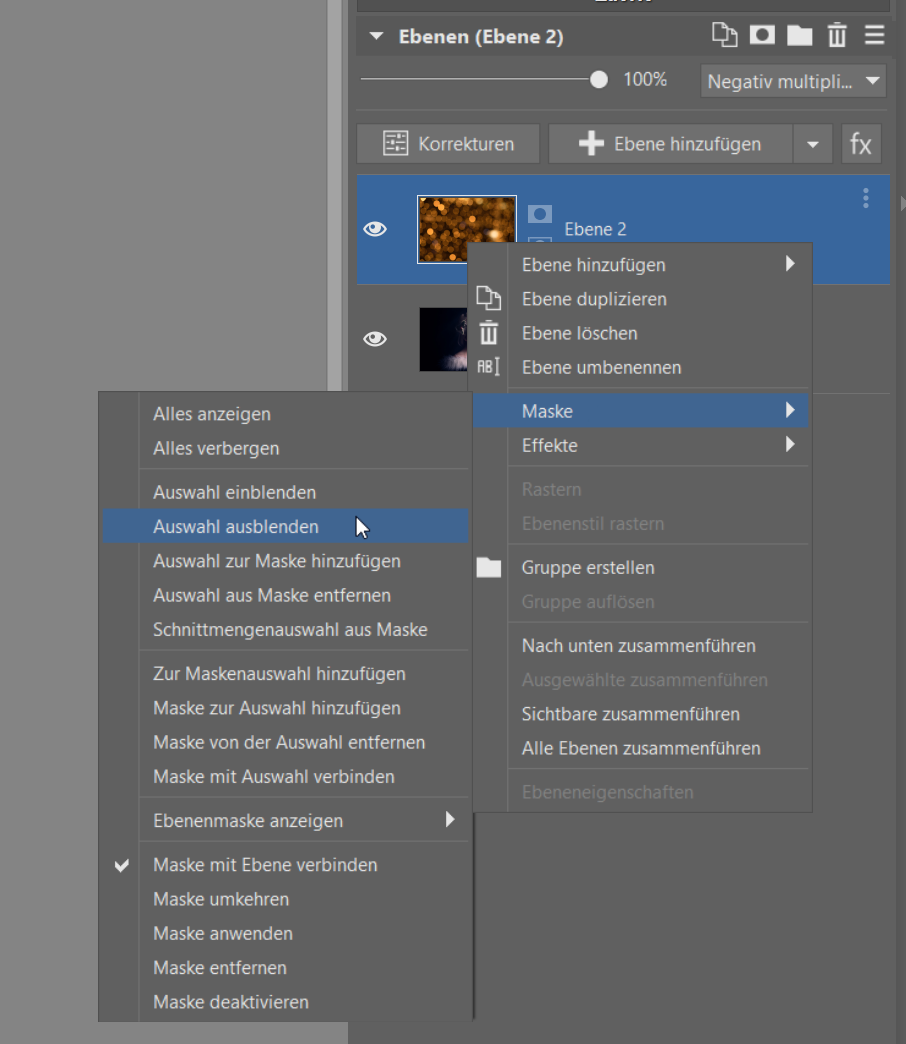Viewport: 906px width, 1044px height.
Task: Select Auswahl ausblenden
Action: point(286,527)
